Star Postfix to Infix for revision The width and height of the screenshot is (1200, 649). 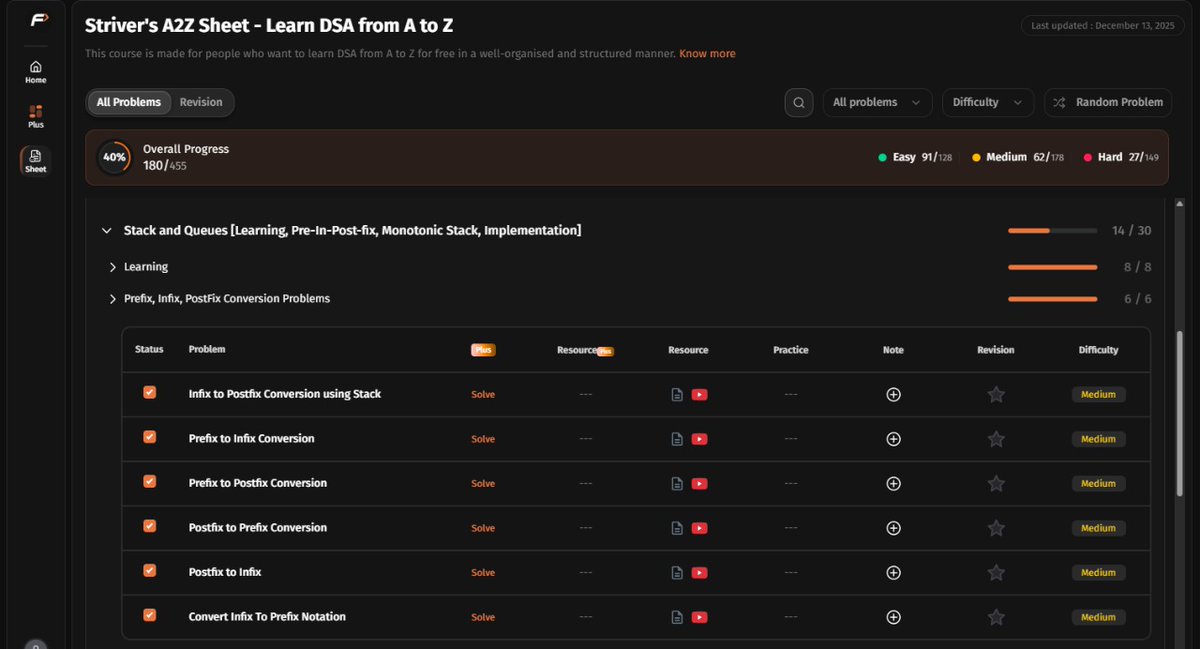996,573
